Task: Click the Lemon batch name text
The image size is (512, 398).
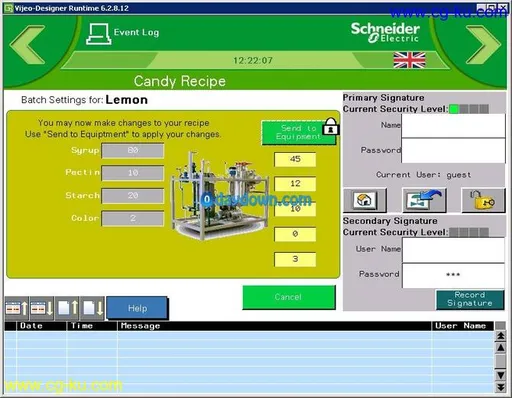Action: click(127, 100)
